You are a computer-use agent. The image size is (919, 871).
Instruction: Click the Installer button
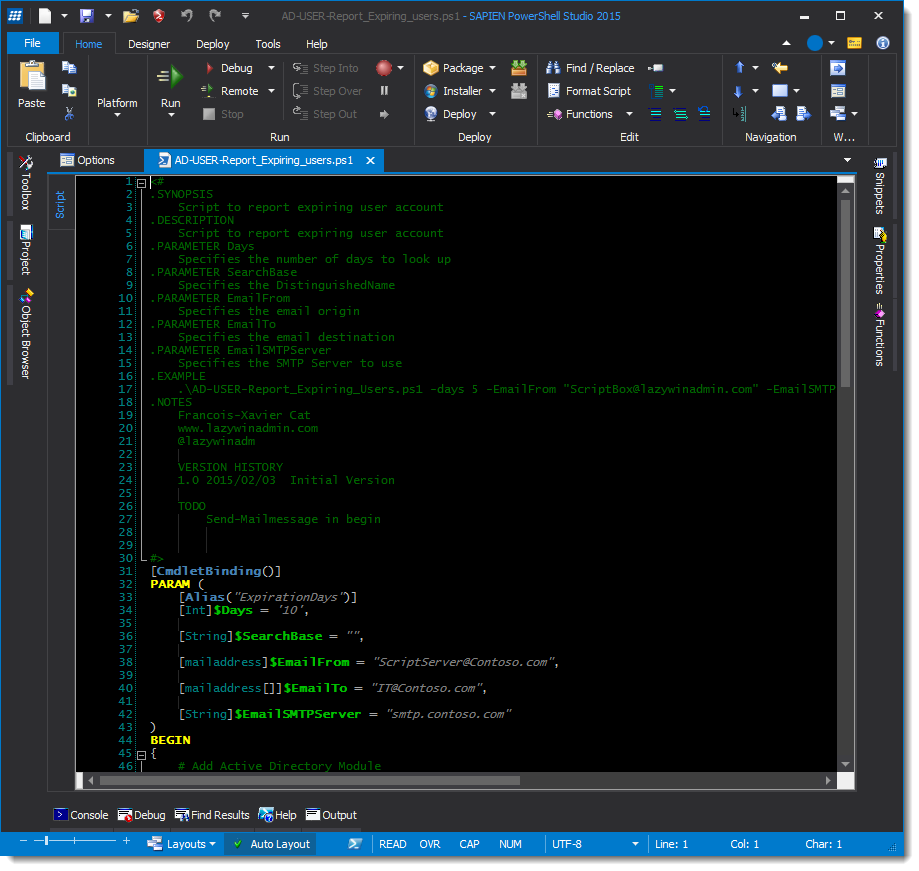pos(464,90)
